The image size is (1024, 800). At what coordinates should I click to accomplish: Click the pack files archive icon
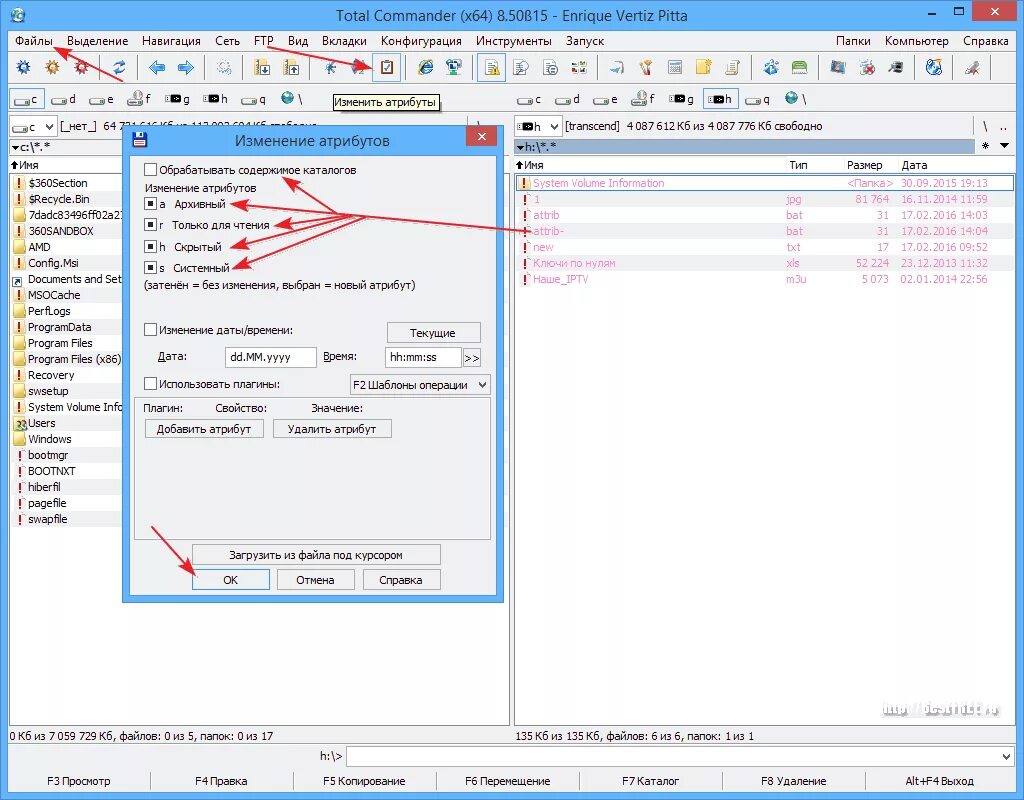(x=263, y=67)
